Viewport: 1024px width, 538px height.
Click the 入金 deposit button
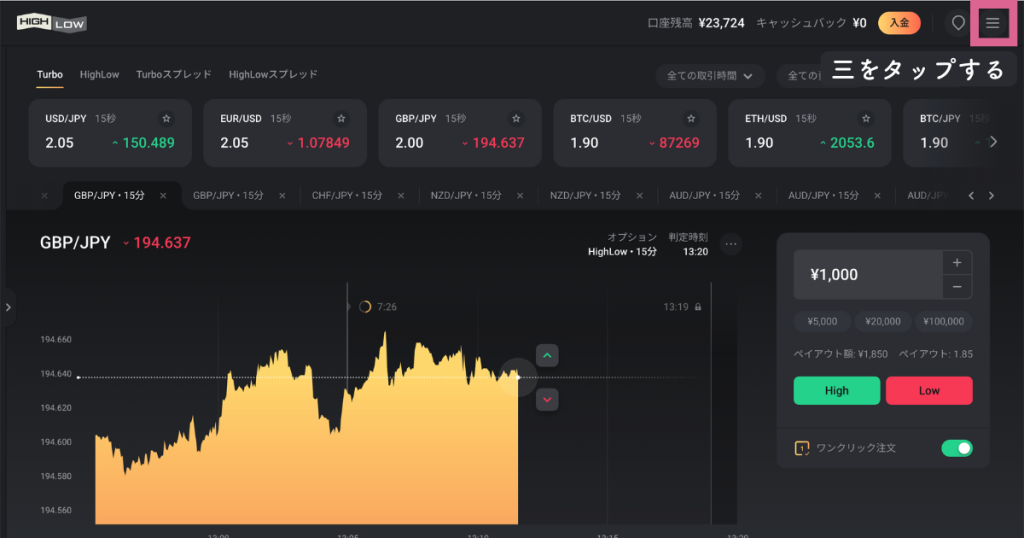(899, 23)
